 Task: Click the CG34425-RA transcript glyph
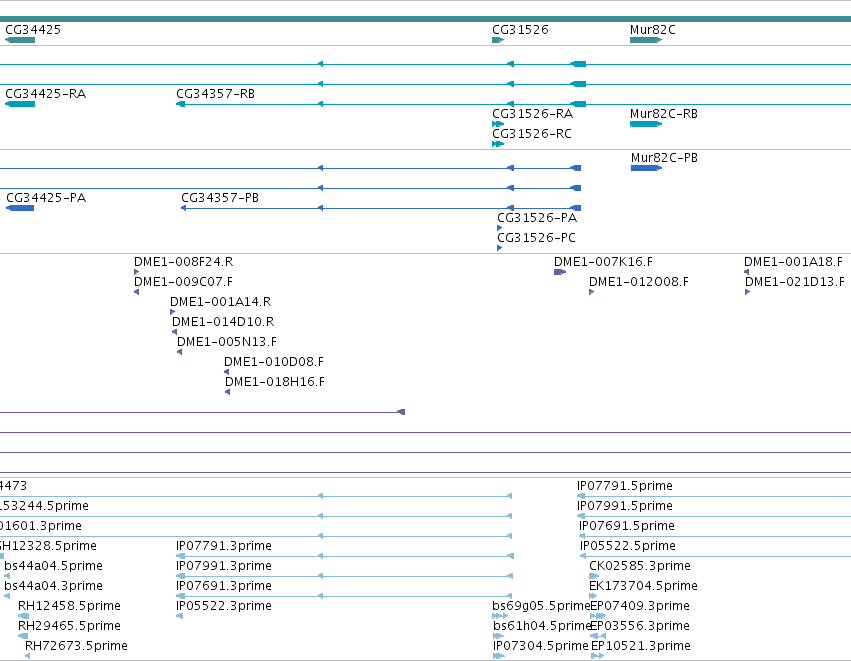click(20, 104)
